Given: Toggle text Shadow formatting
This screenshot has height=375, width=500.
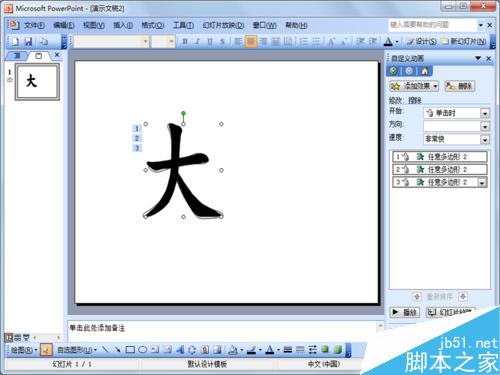Looking at the screenshot, I should [222, 42].
